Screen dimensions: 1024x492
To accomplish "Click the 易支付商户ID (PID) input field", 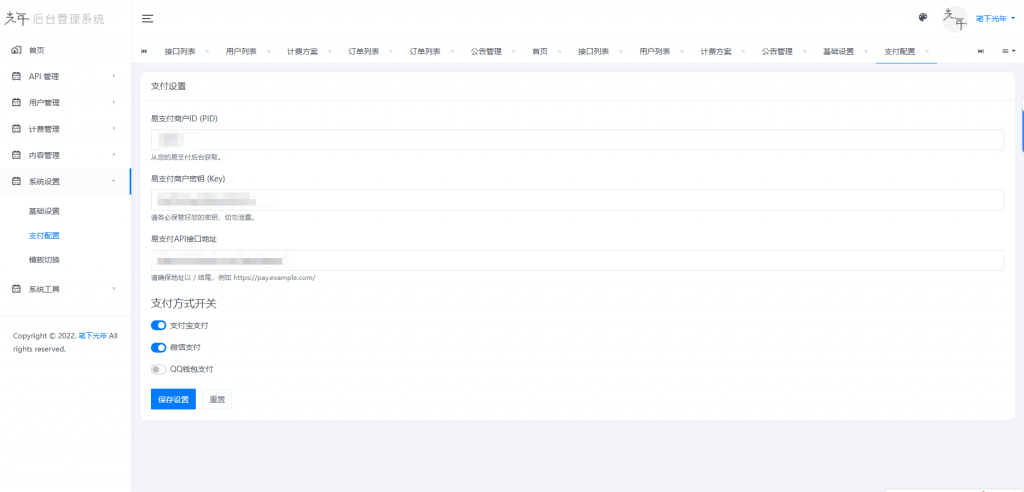I will (x=577, y=139).
